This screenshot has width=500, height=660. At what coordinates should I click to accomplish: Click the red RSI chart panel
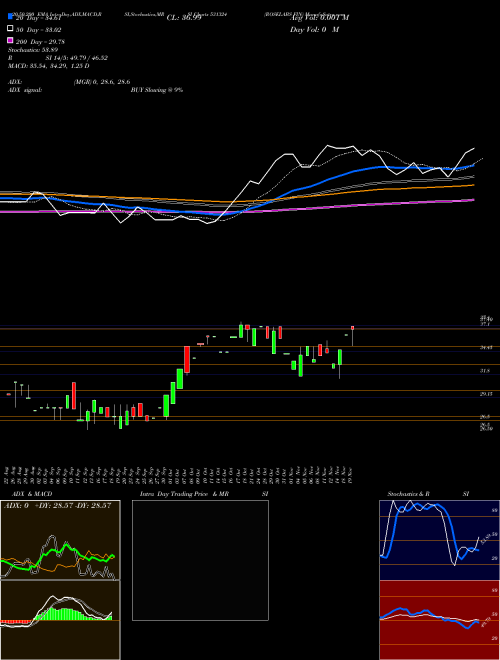point(439,620)
